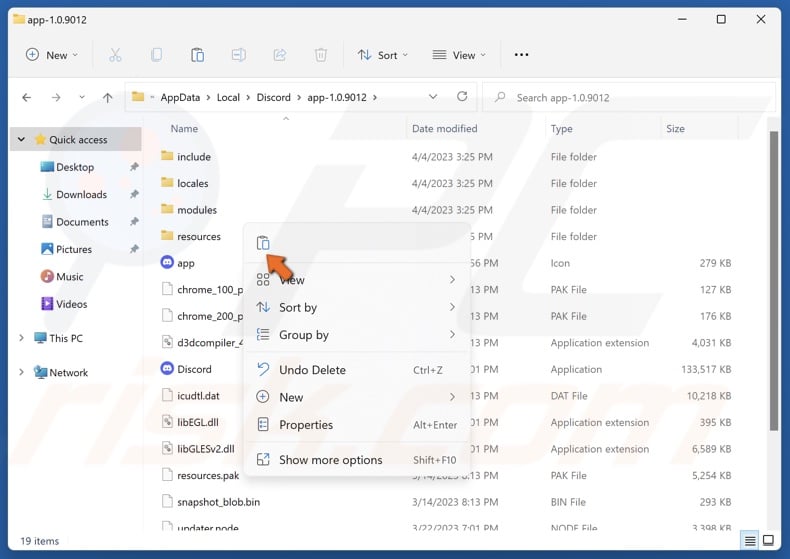Screen dimensions: 790x559
Task: Click the Paste icon in context menu
Action: pyautogui.click(x=263, y=243)
